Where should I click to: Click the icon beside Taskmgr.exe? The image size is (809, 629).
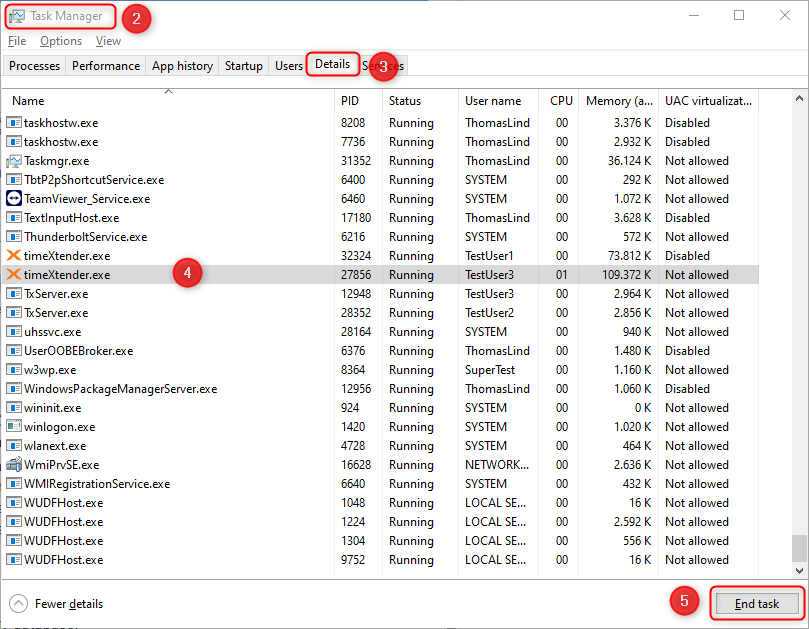(14, 161)
